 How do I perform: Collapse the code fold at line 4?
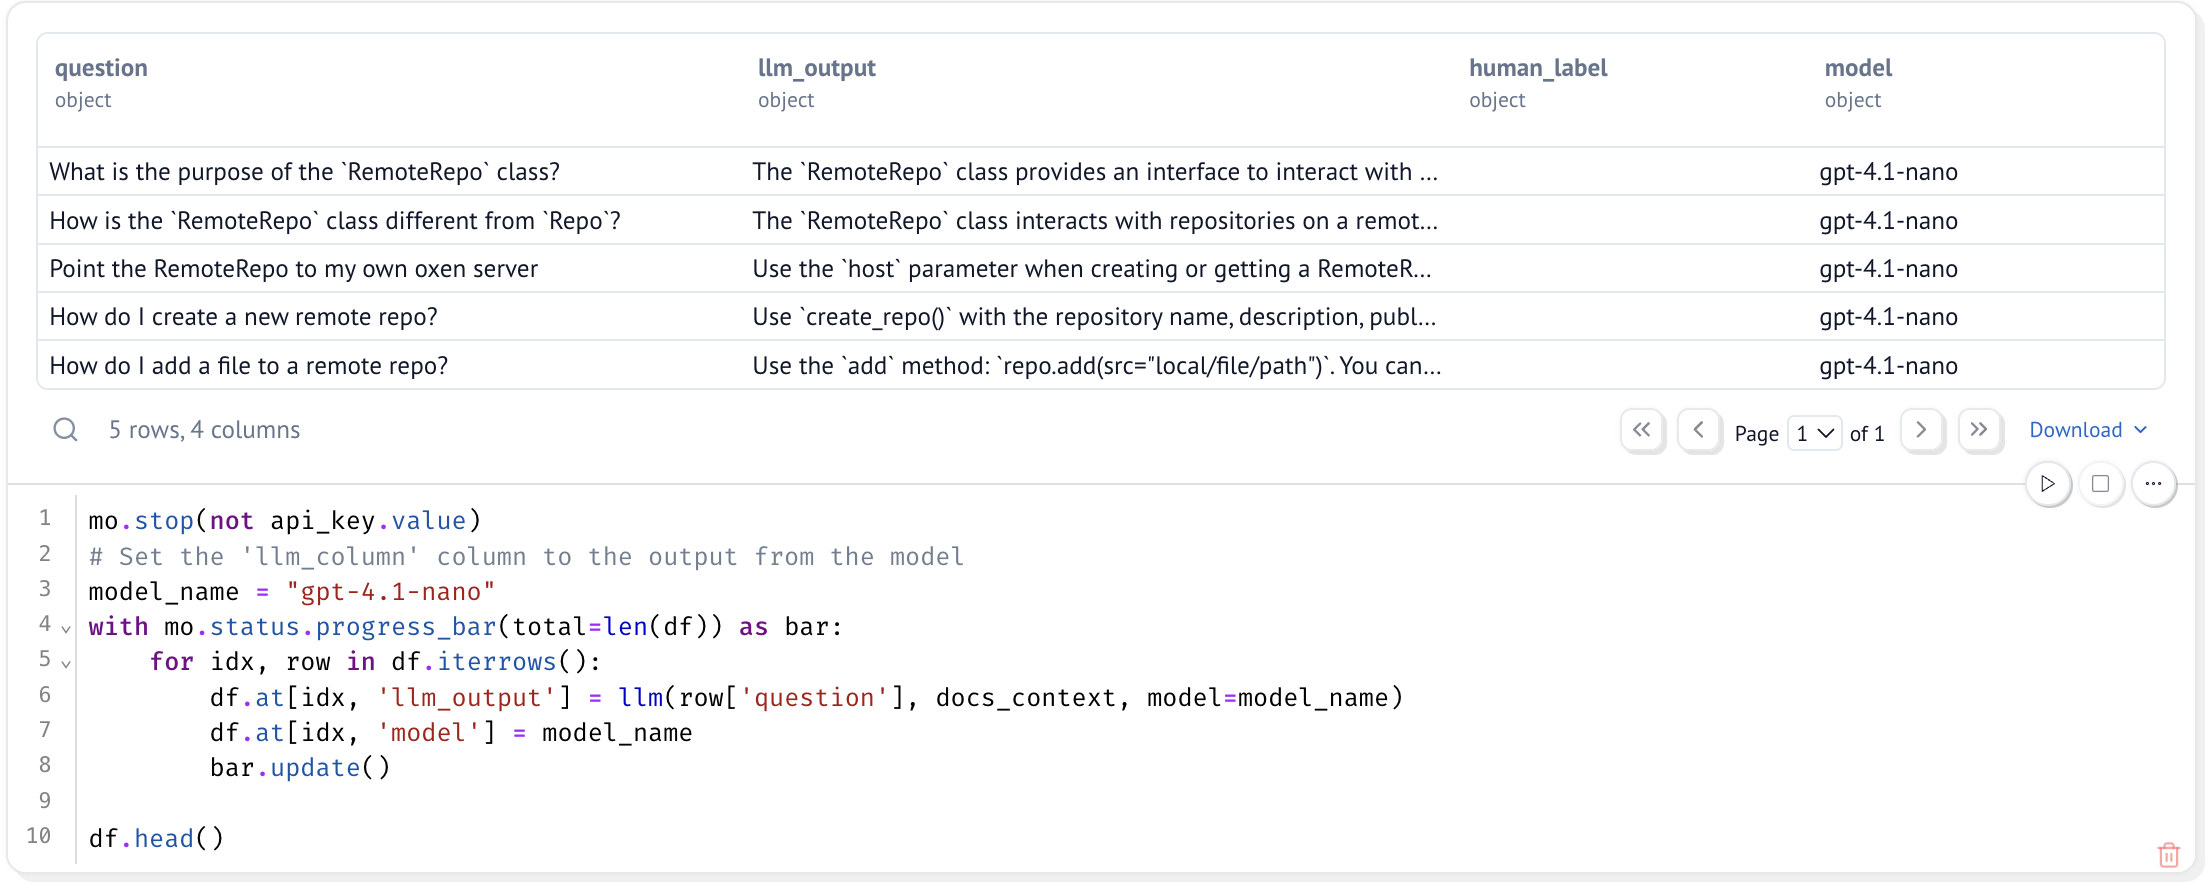[x=66, y=629]
